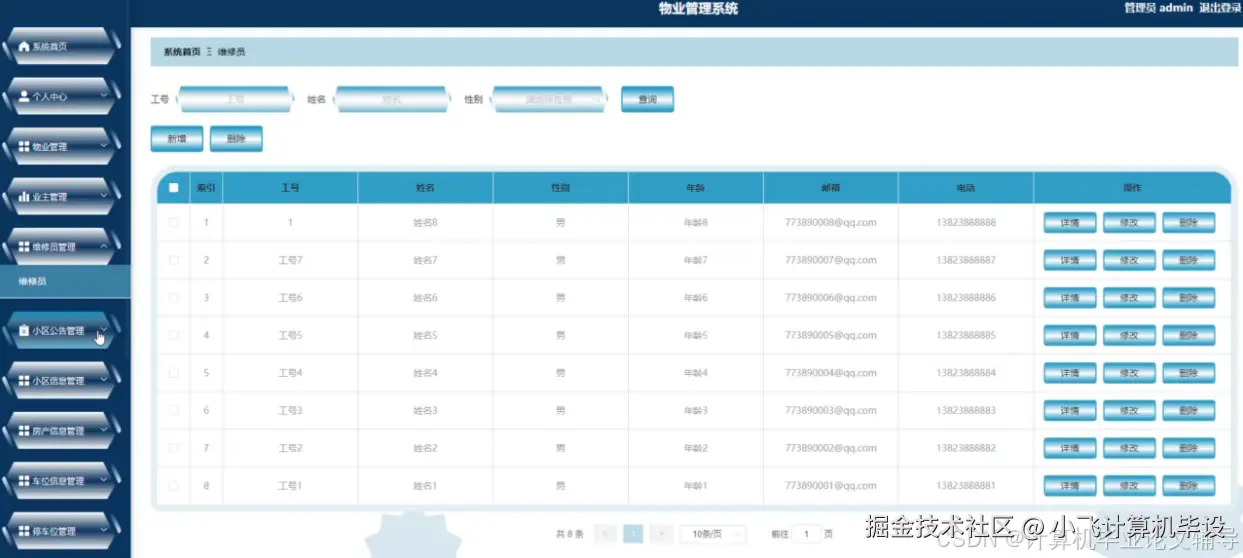
Task: Click the 邮箱 column header
Action: [831, 188]
